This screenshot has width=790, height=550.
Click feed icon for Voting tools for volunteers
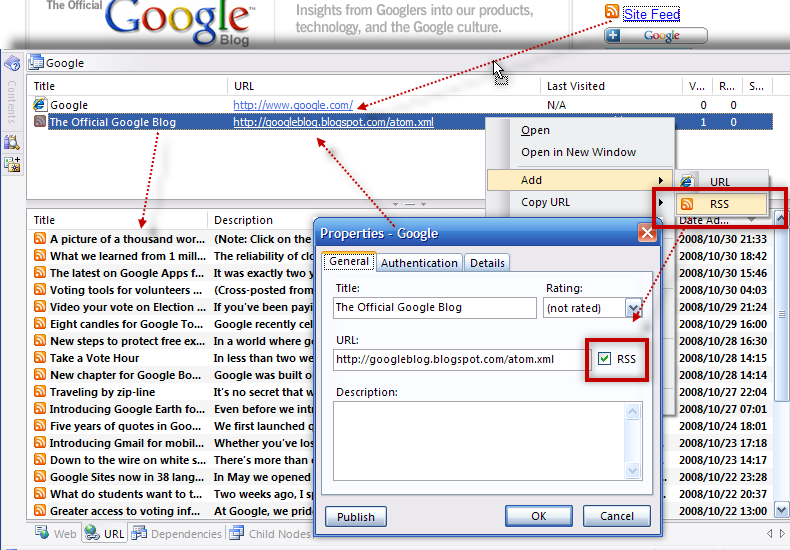coord(40,290)
